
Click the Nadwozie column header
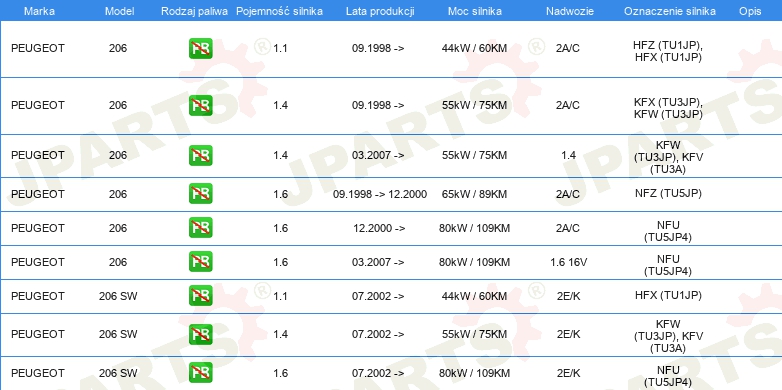coord(569,11)
